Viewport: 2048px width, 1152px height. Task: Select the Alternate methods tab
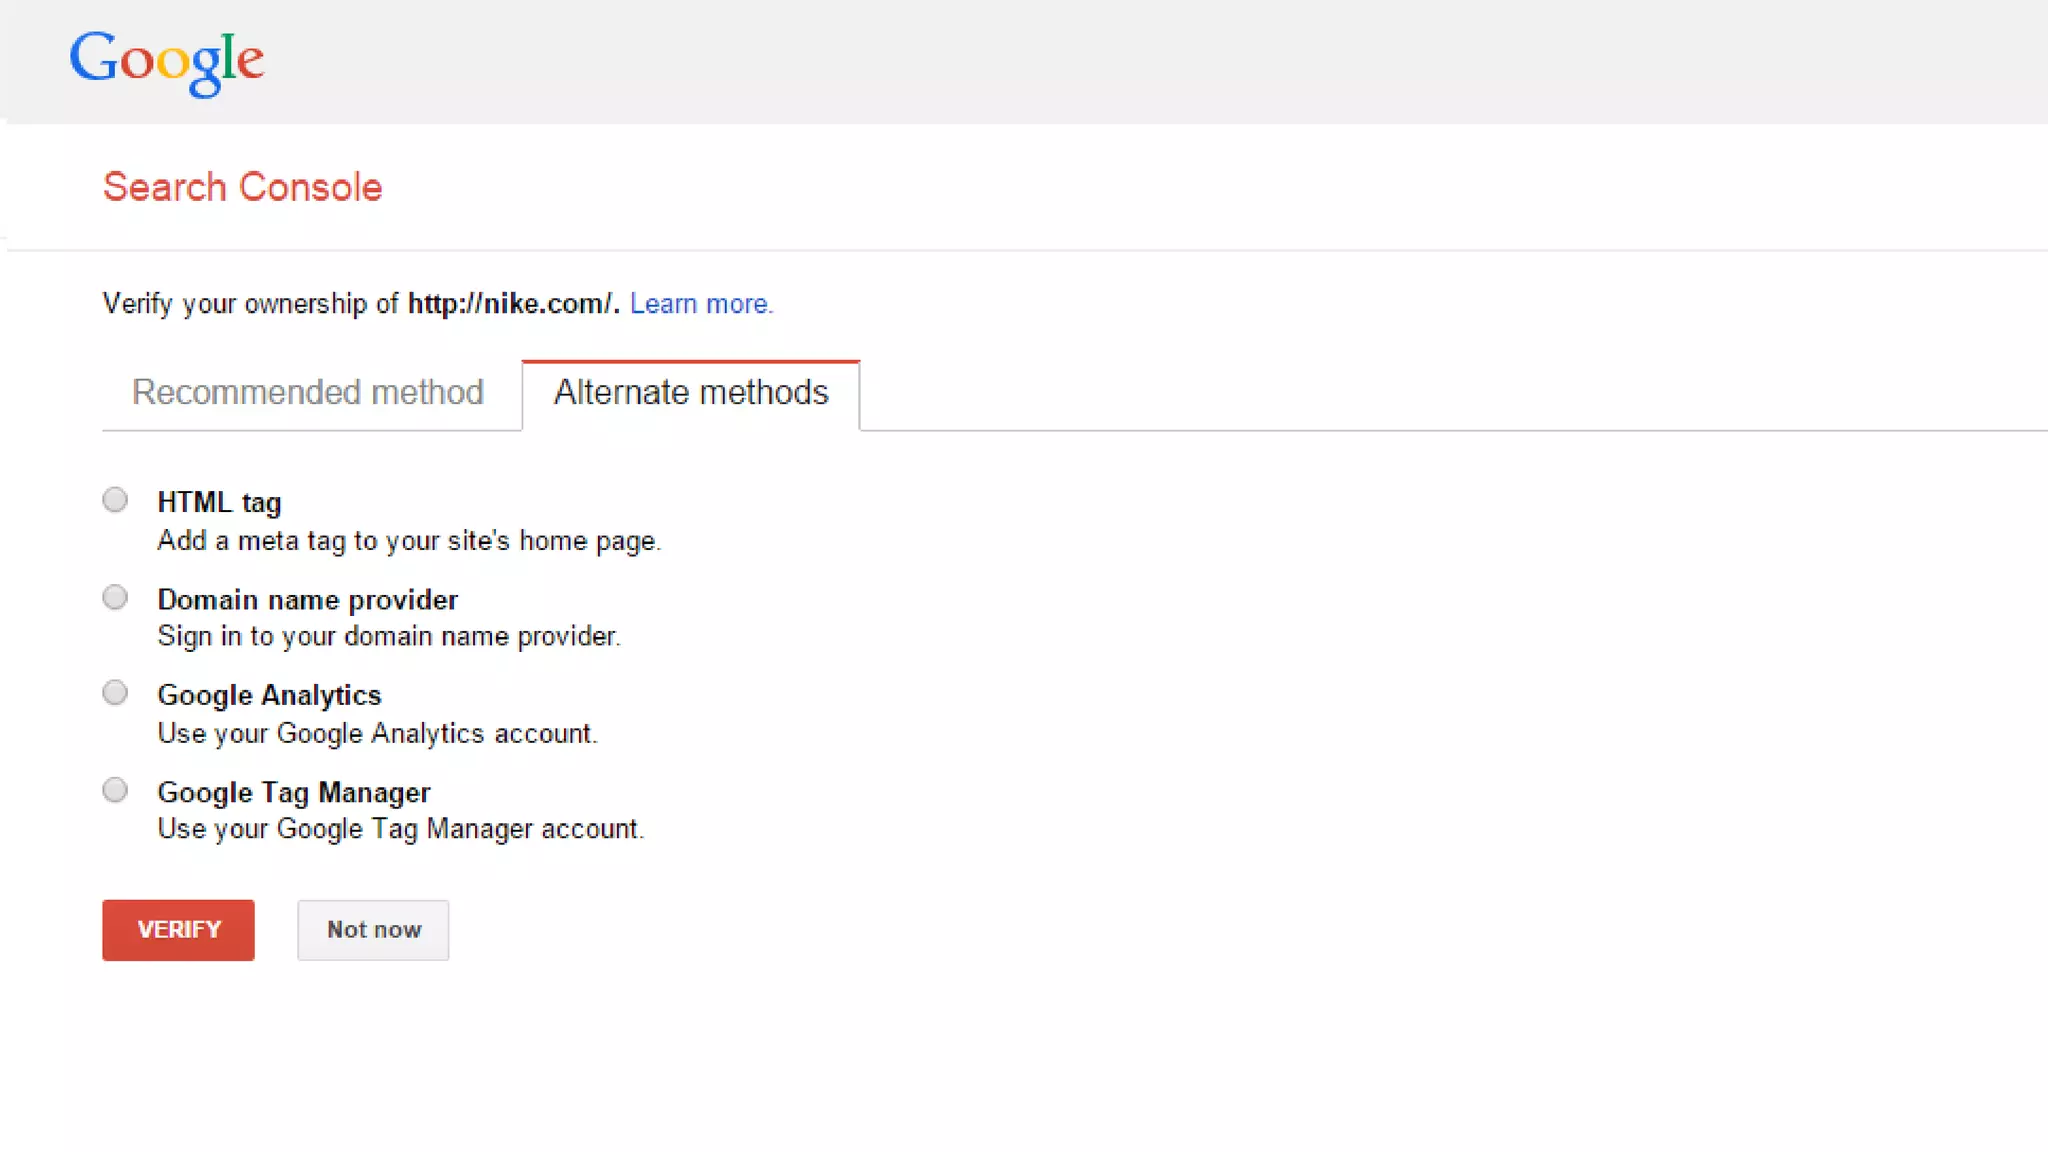point(691,392)
